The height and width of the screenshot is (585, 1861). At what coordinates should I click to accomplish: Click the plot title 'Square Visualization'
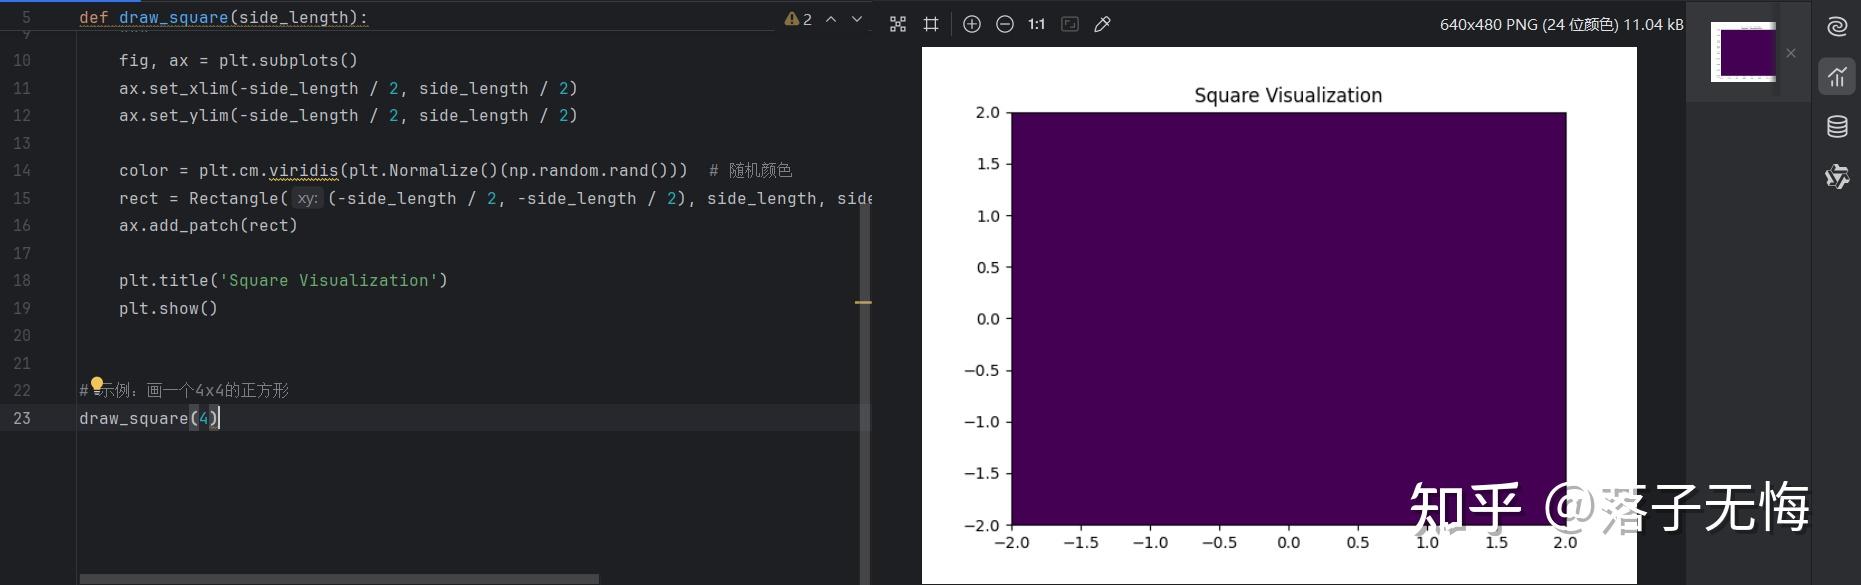tap(1288, 95)
